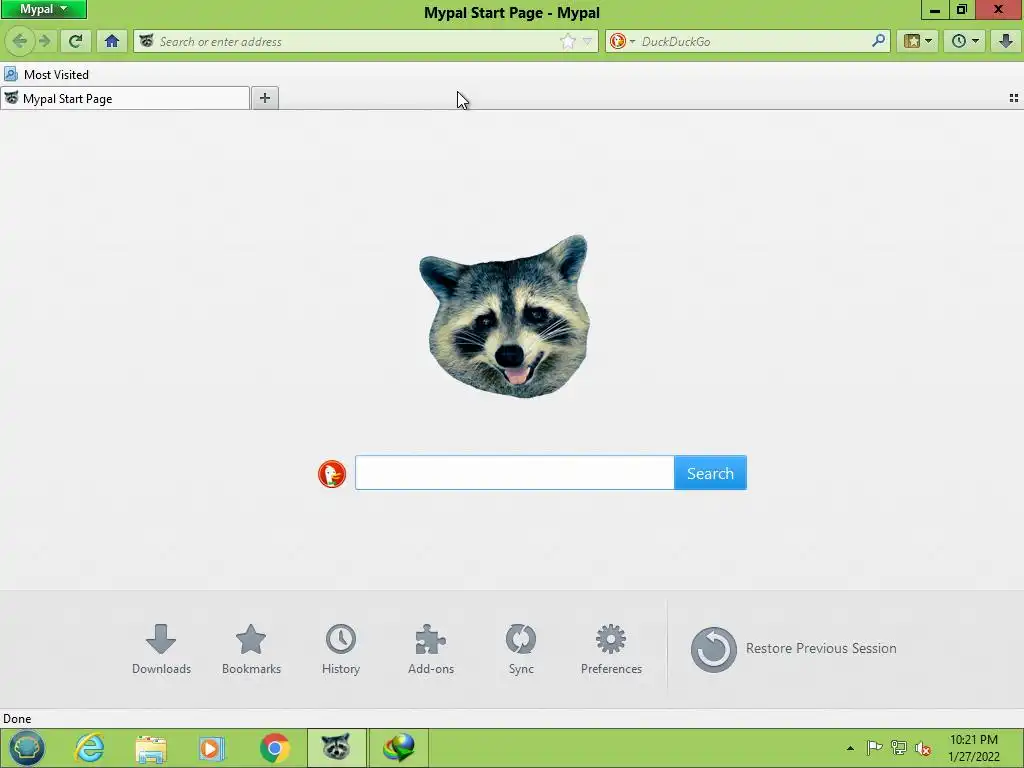Click the Restore Previous Session button
Screen dimensions: 1024x768
pyautogui.click(x=793, y=649)
